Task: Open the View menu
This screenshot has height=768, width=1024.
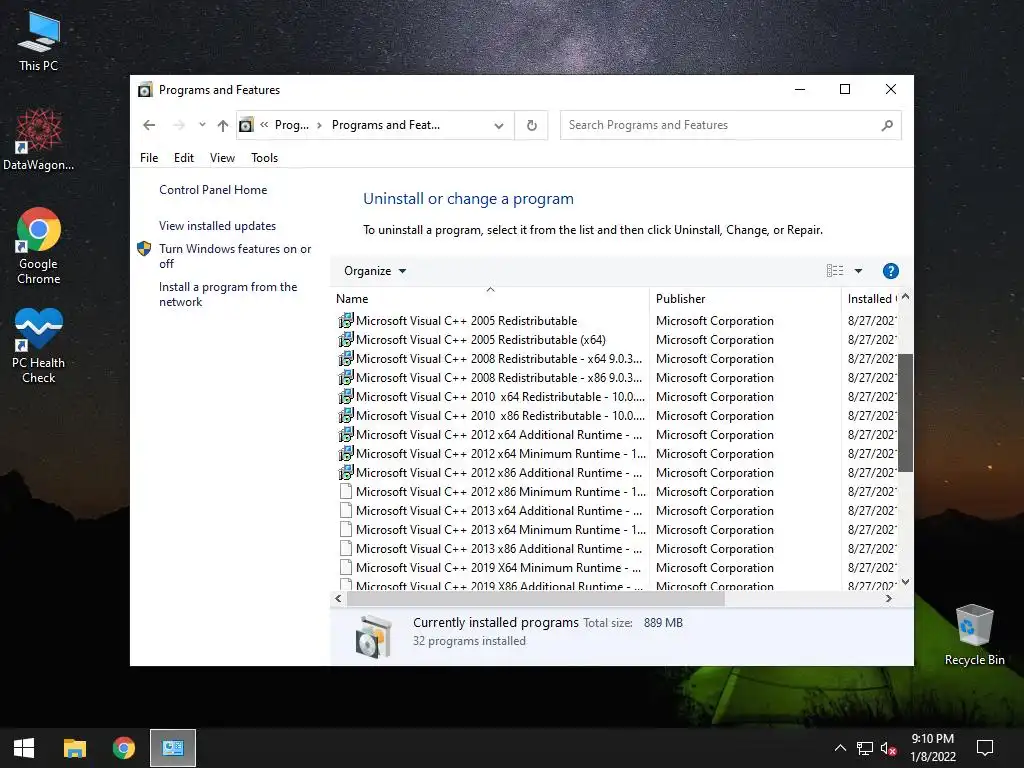Action: pos(222,157)
